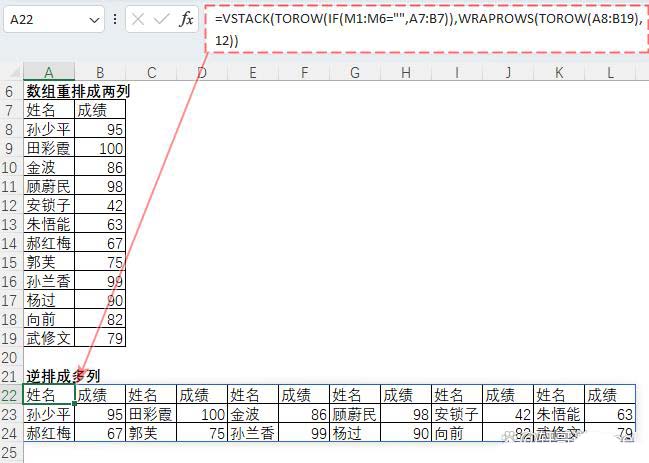
Task: Select row 7 header
Action: pos(10,110)
